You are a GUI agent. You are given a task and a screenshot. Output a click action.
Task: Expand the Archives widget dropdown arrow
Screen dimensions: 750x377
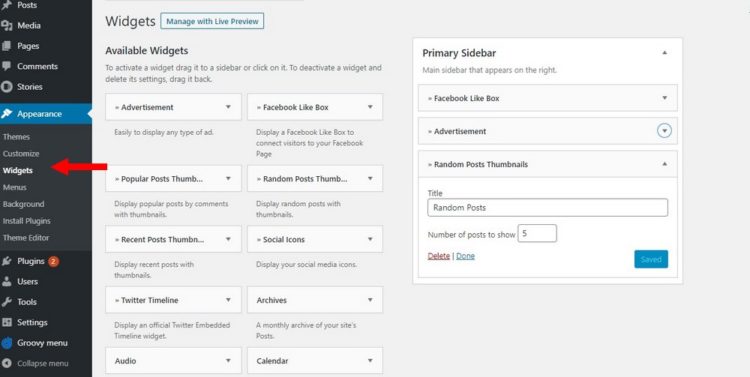(370, 300)
